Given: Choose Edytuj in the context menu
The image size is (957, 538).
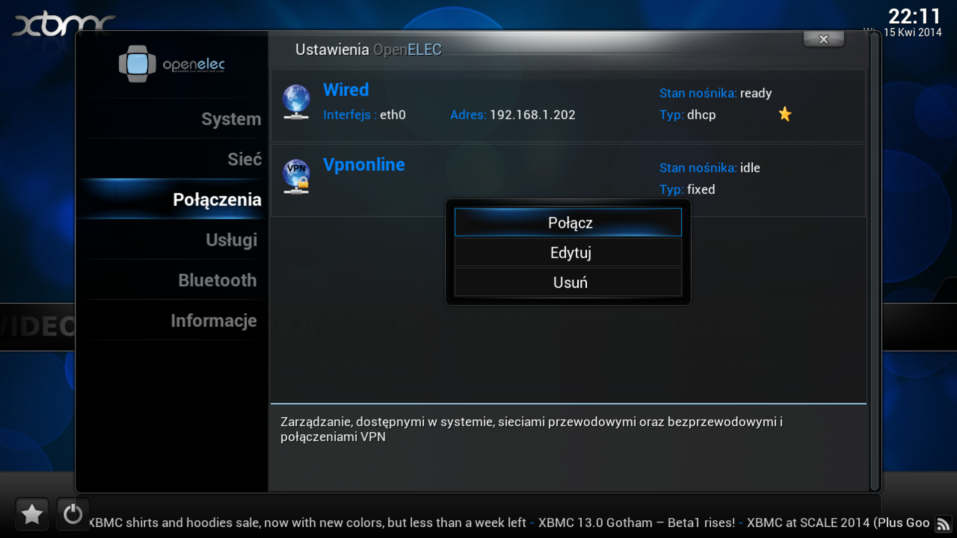Looking at the screenshot, I should click(568, 252).
